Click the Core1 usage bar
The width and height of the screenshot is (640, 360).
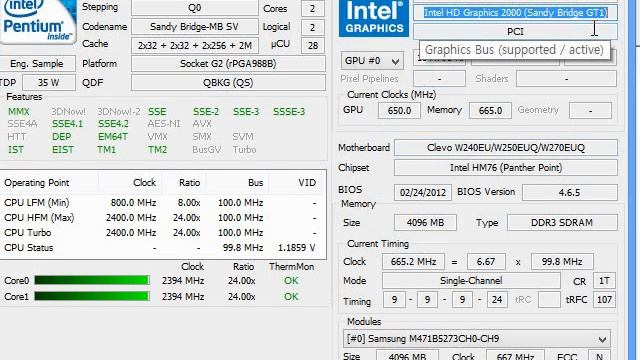(92, 296)
